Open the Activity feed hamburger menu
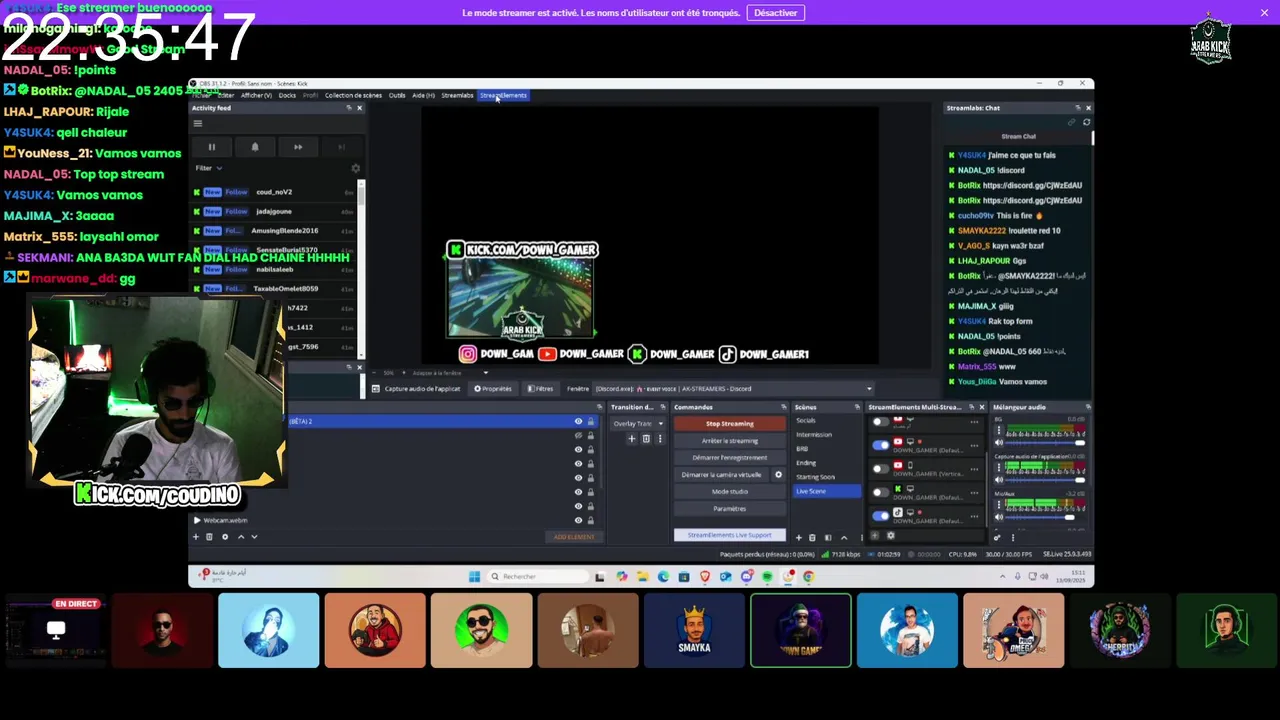Viewport: 1280px width, 720px height. coord(197,123)
